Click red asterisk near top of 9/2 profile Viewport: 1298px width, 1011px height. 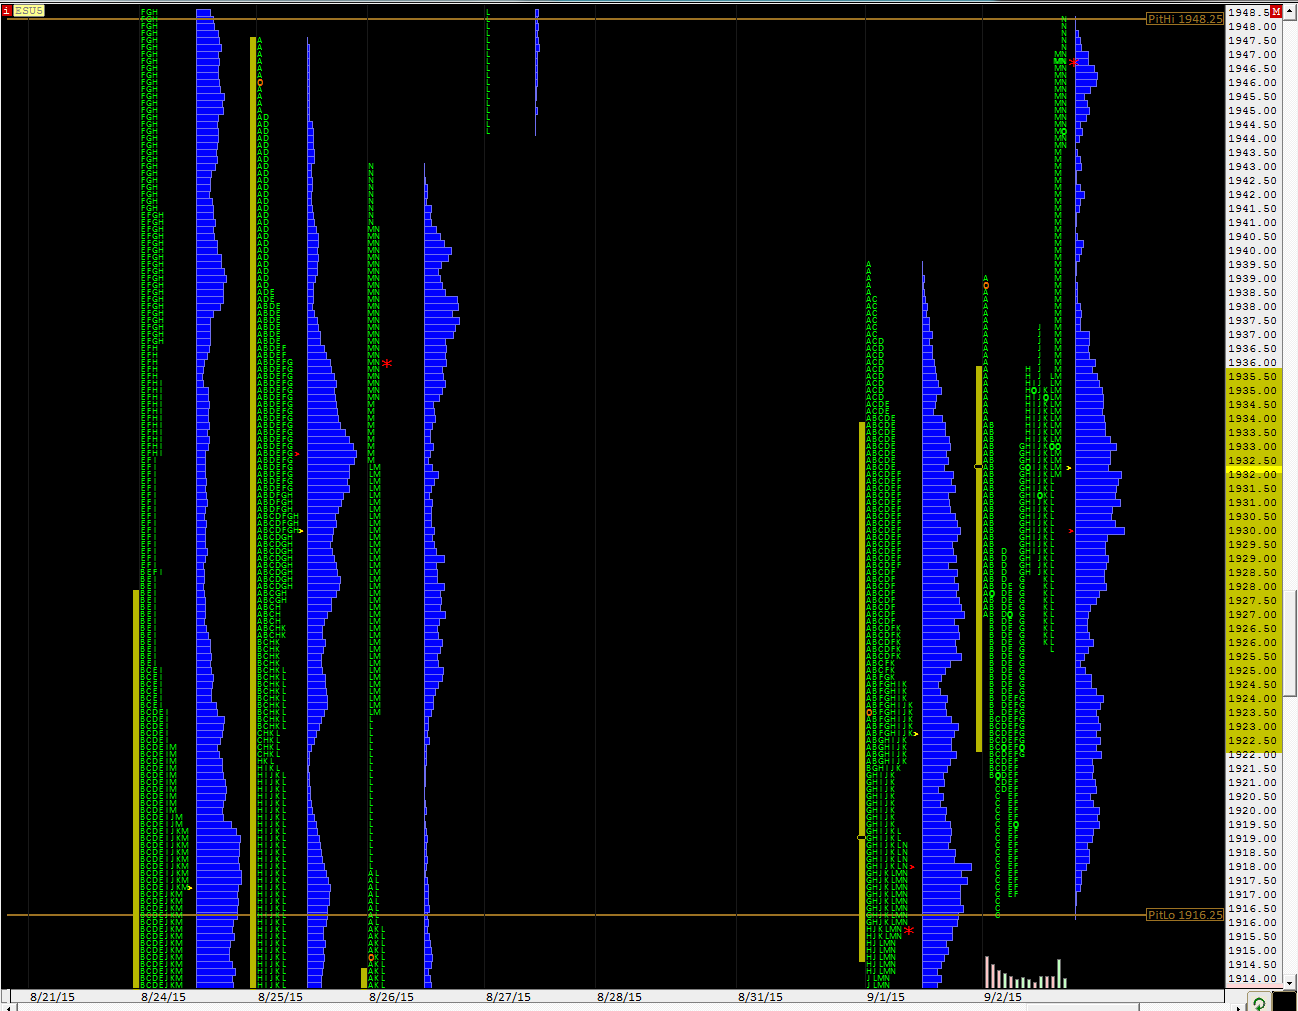(x=1074, y=62)
